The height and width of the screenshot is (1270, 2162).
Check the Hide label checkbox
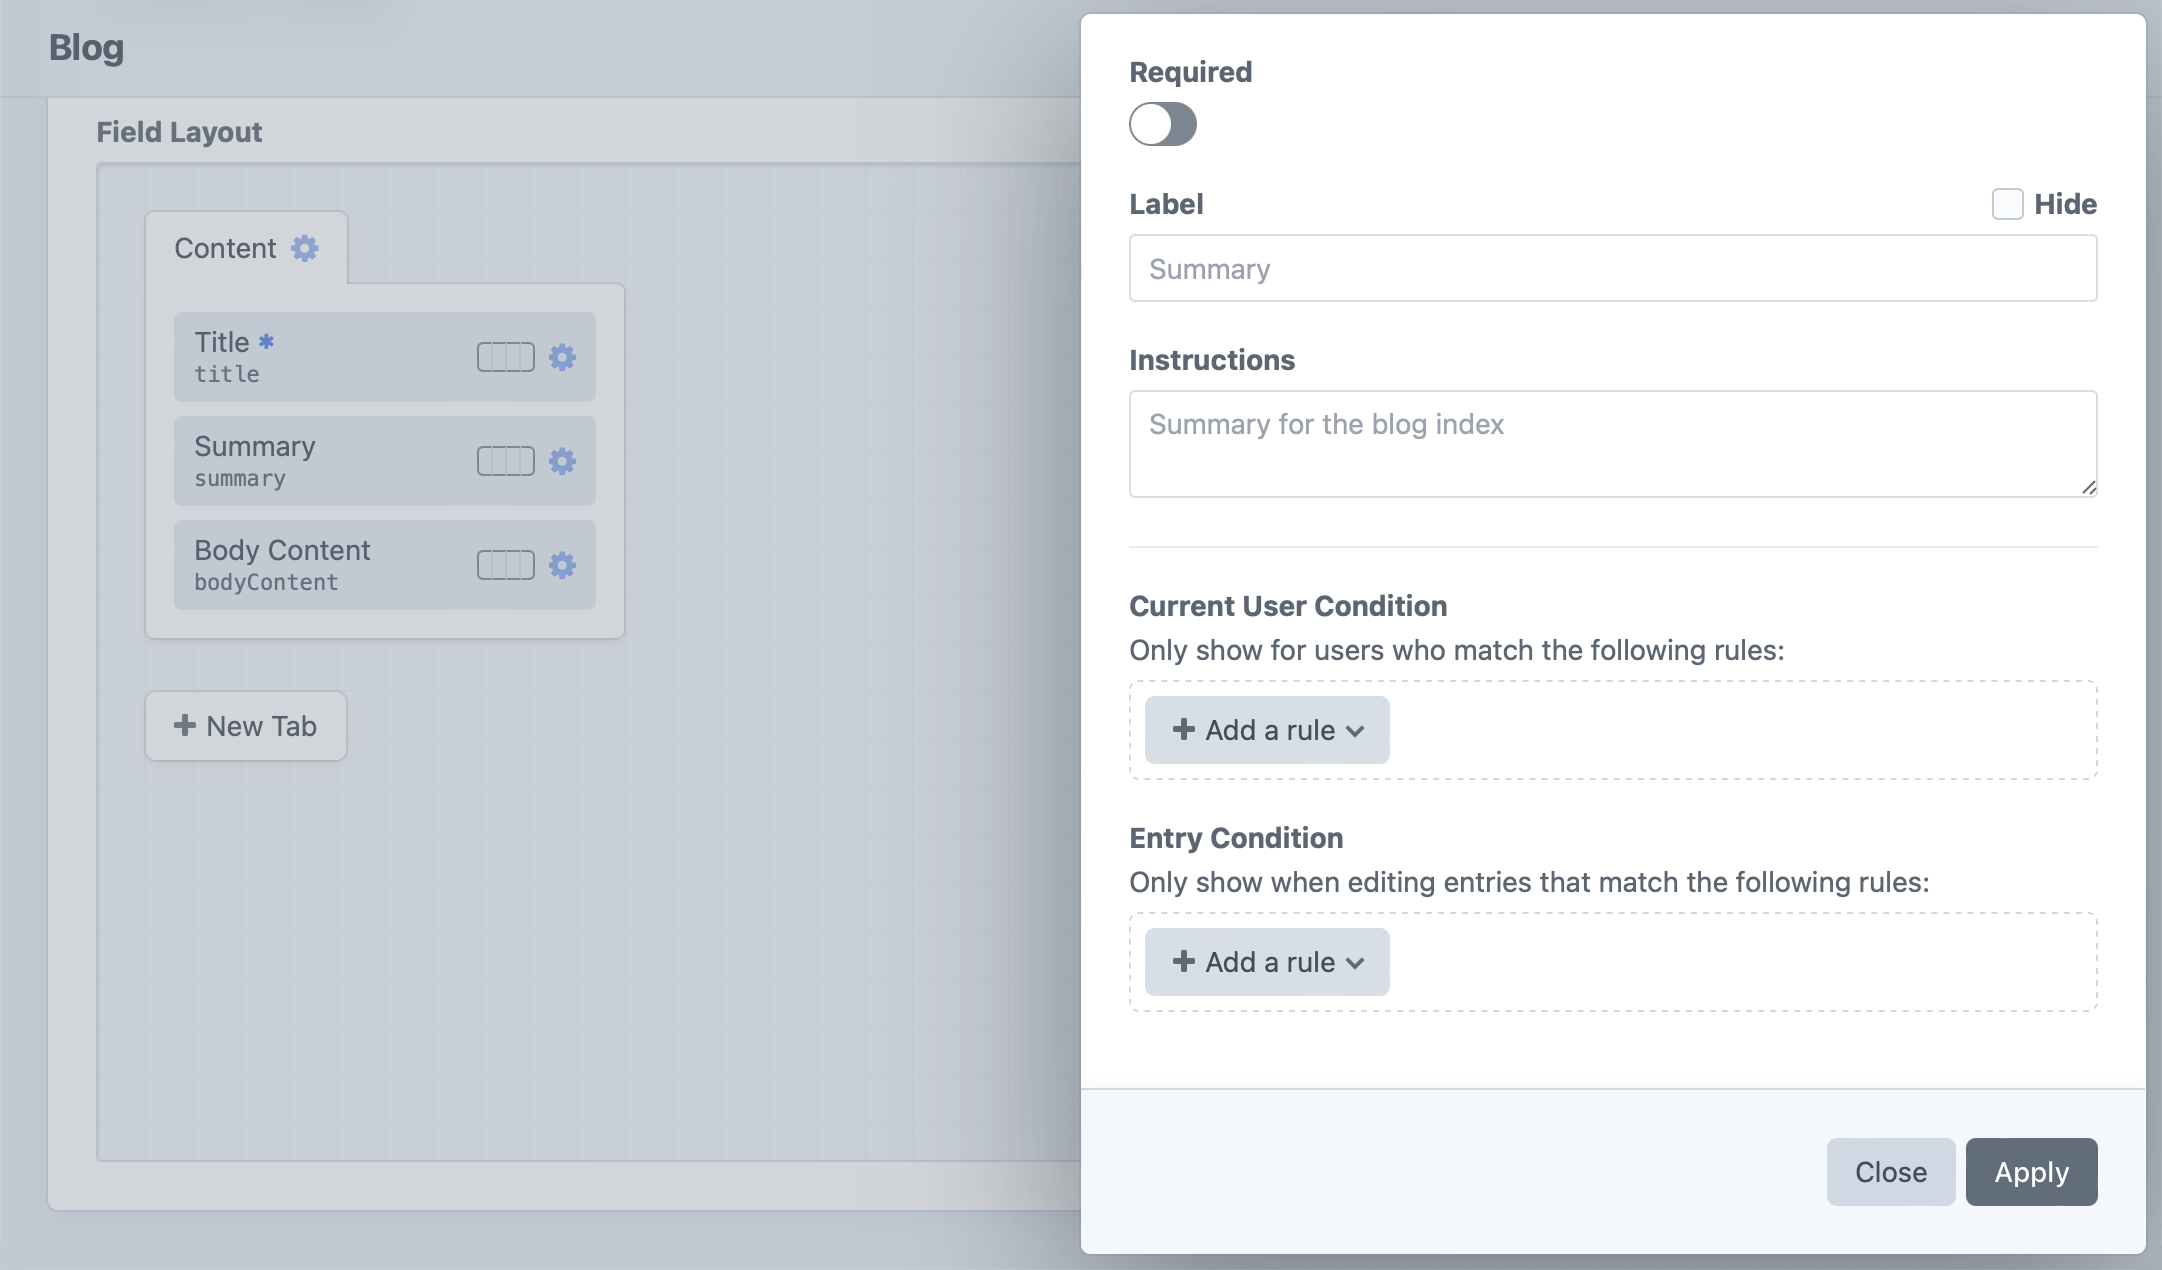point(2007,204)
